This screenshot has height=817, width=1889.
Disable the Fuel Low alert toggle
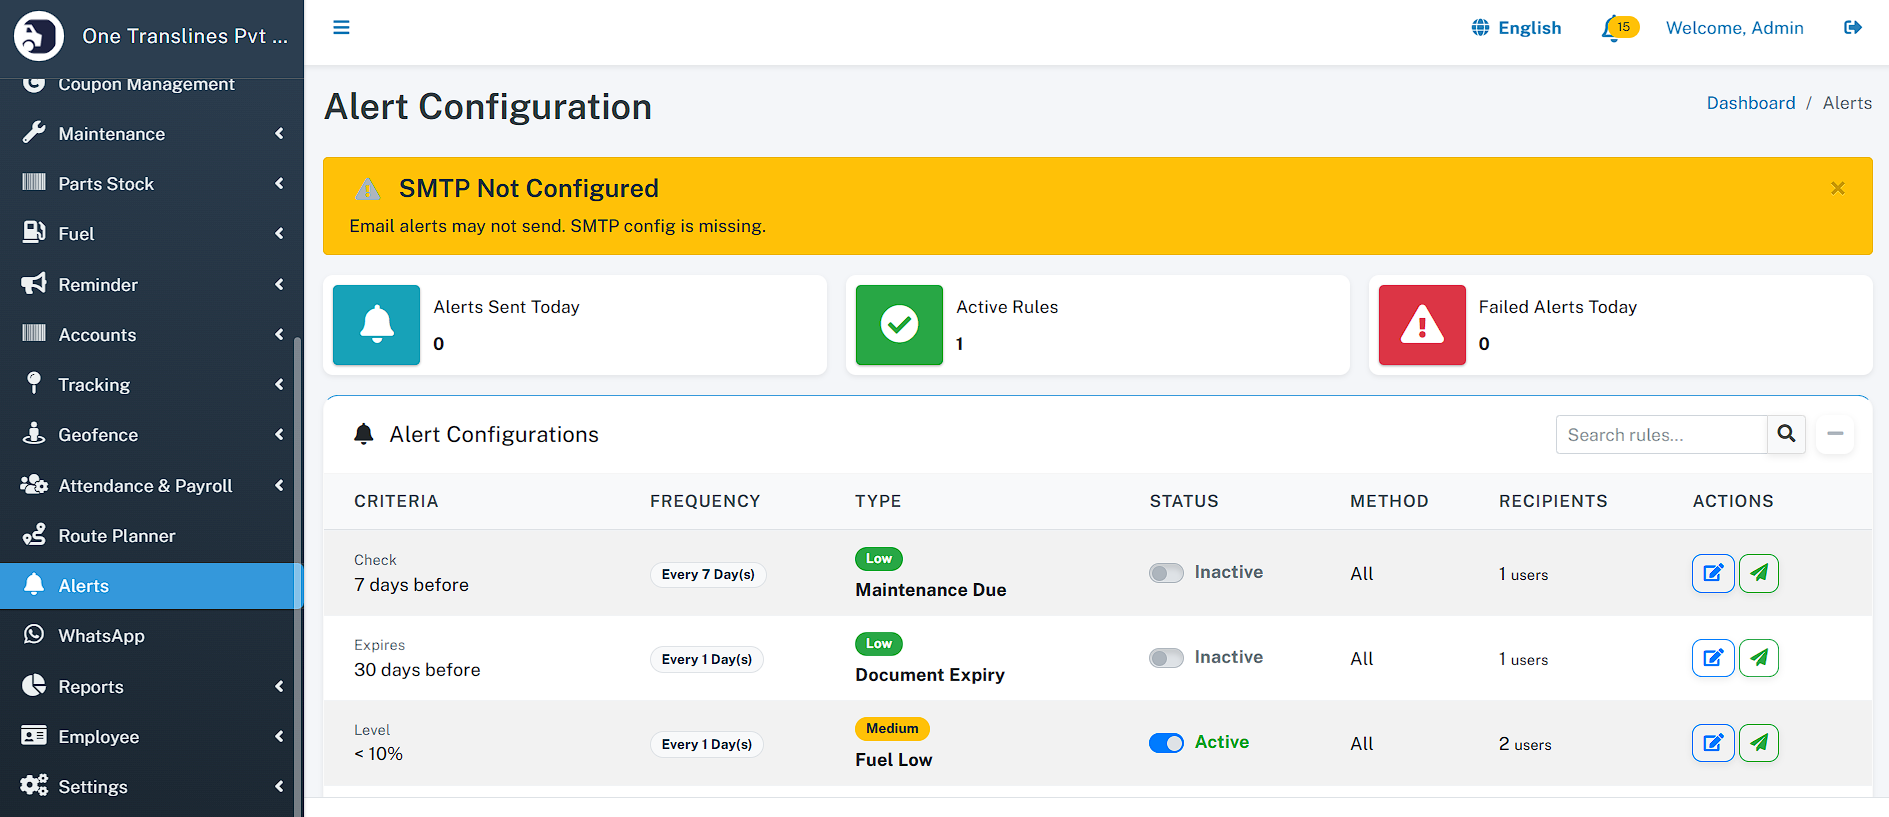tap(1166, 743)
